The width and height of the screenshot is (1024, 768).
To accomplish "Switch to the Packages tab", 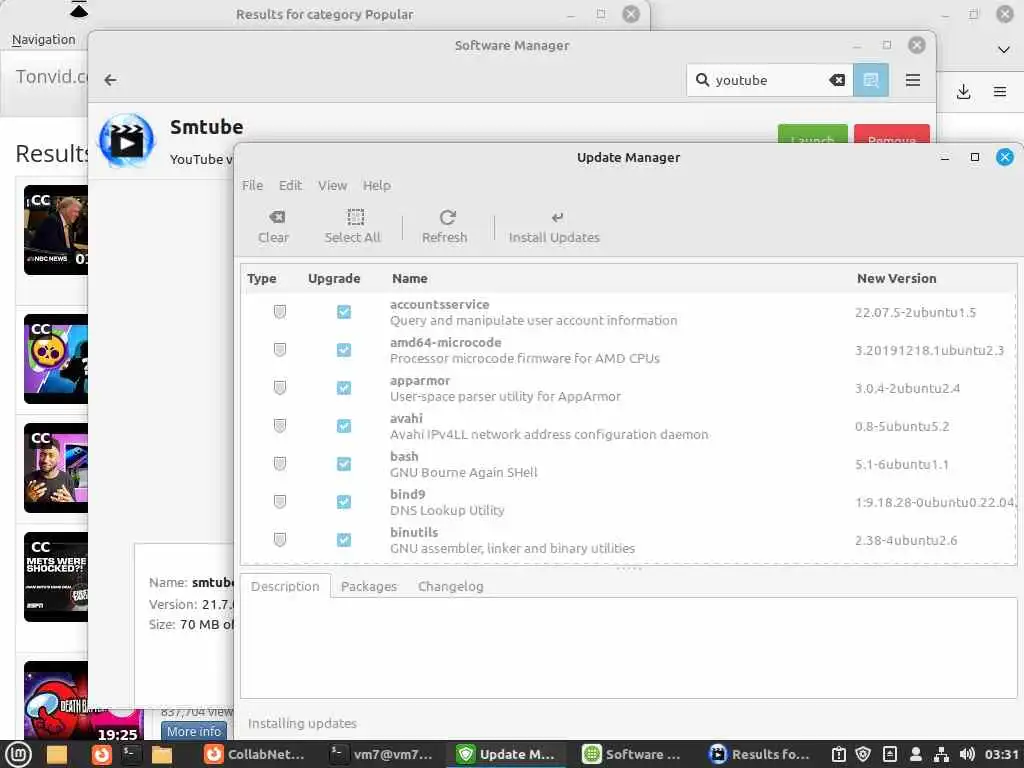I will pyautogui.click(x=369, y=586).
